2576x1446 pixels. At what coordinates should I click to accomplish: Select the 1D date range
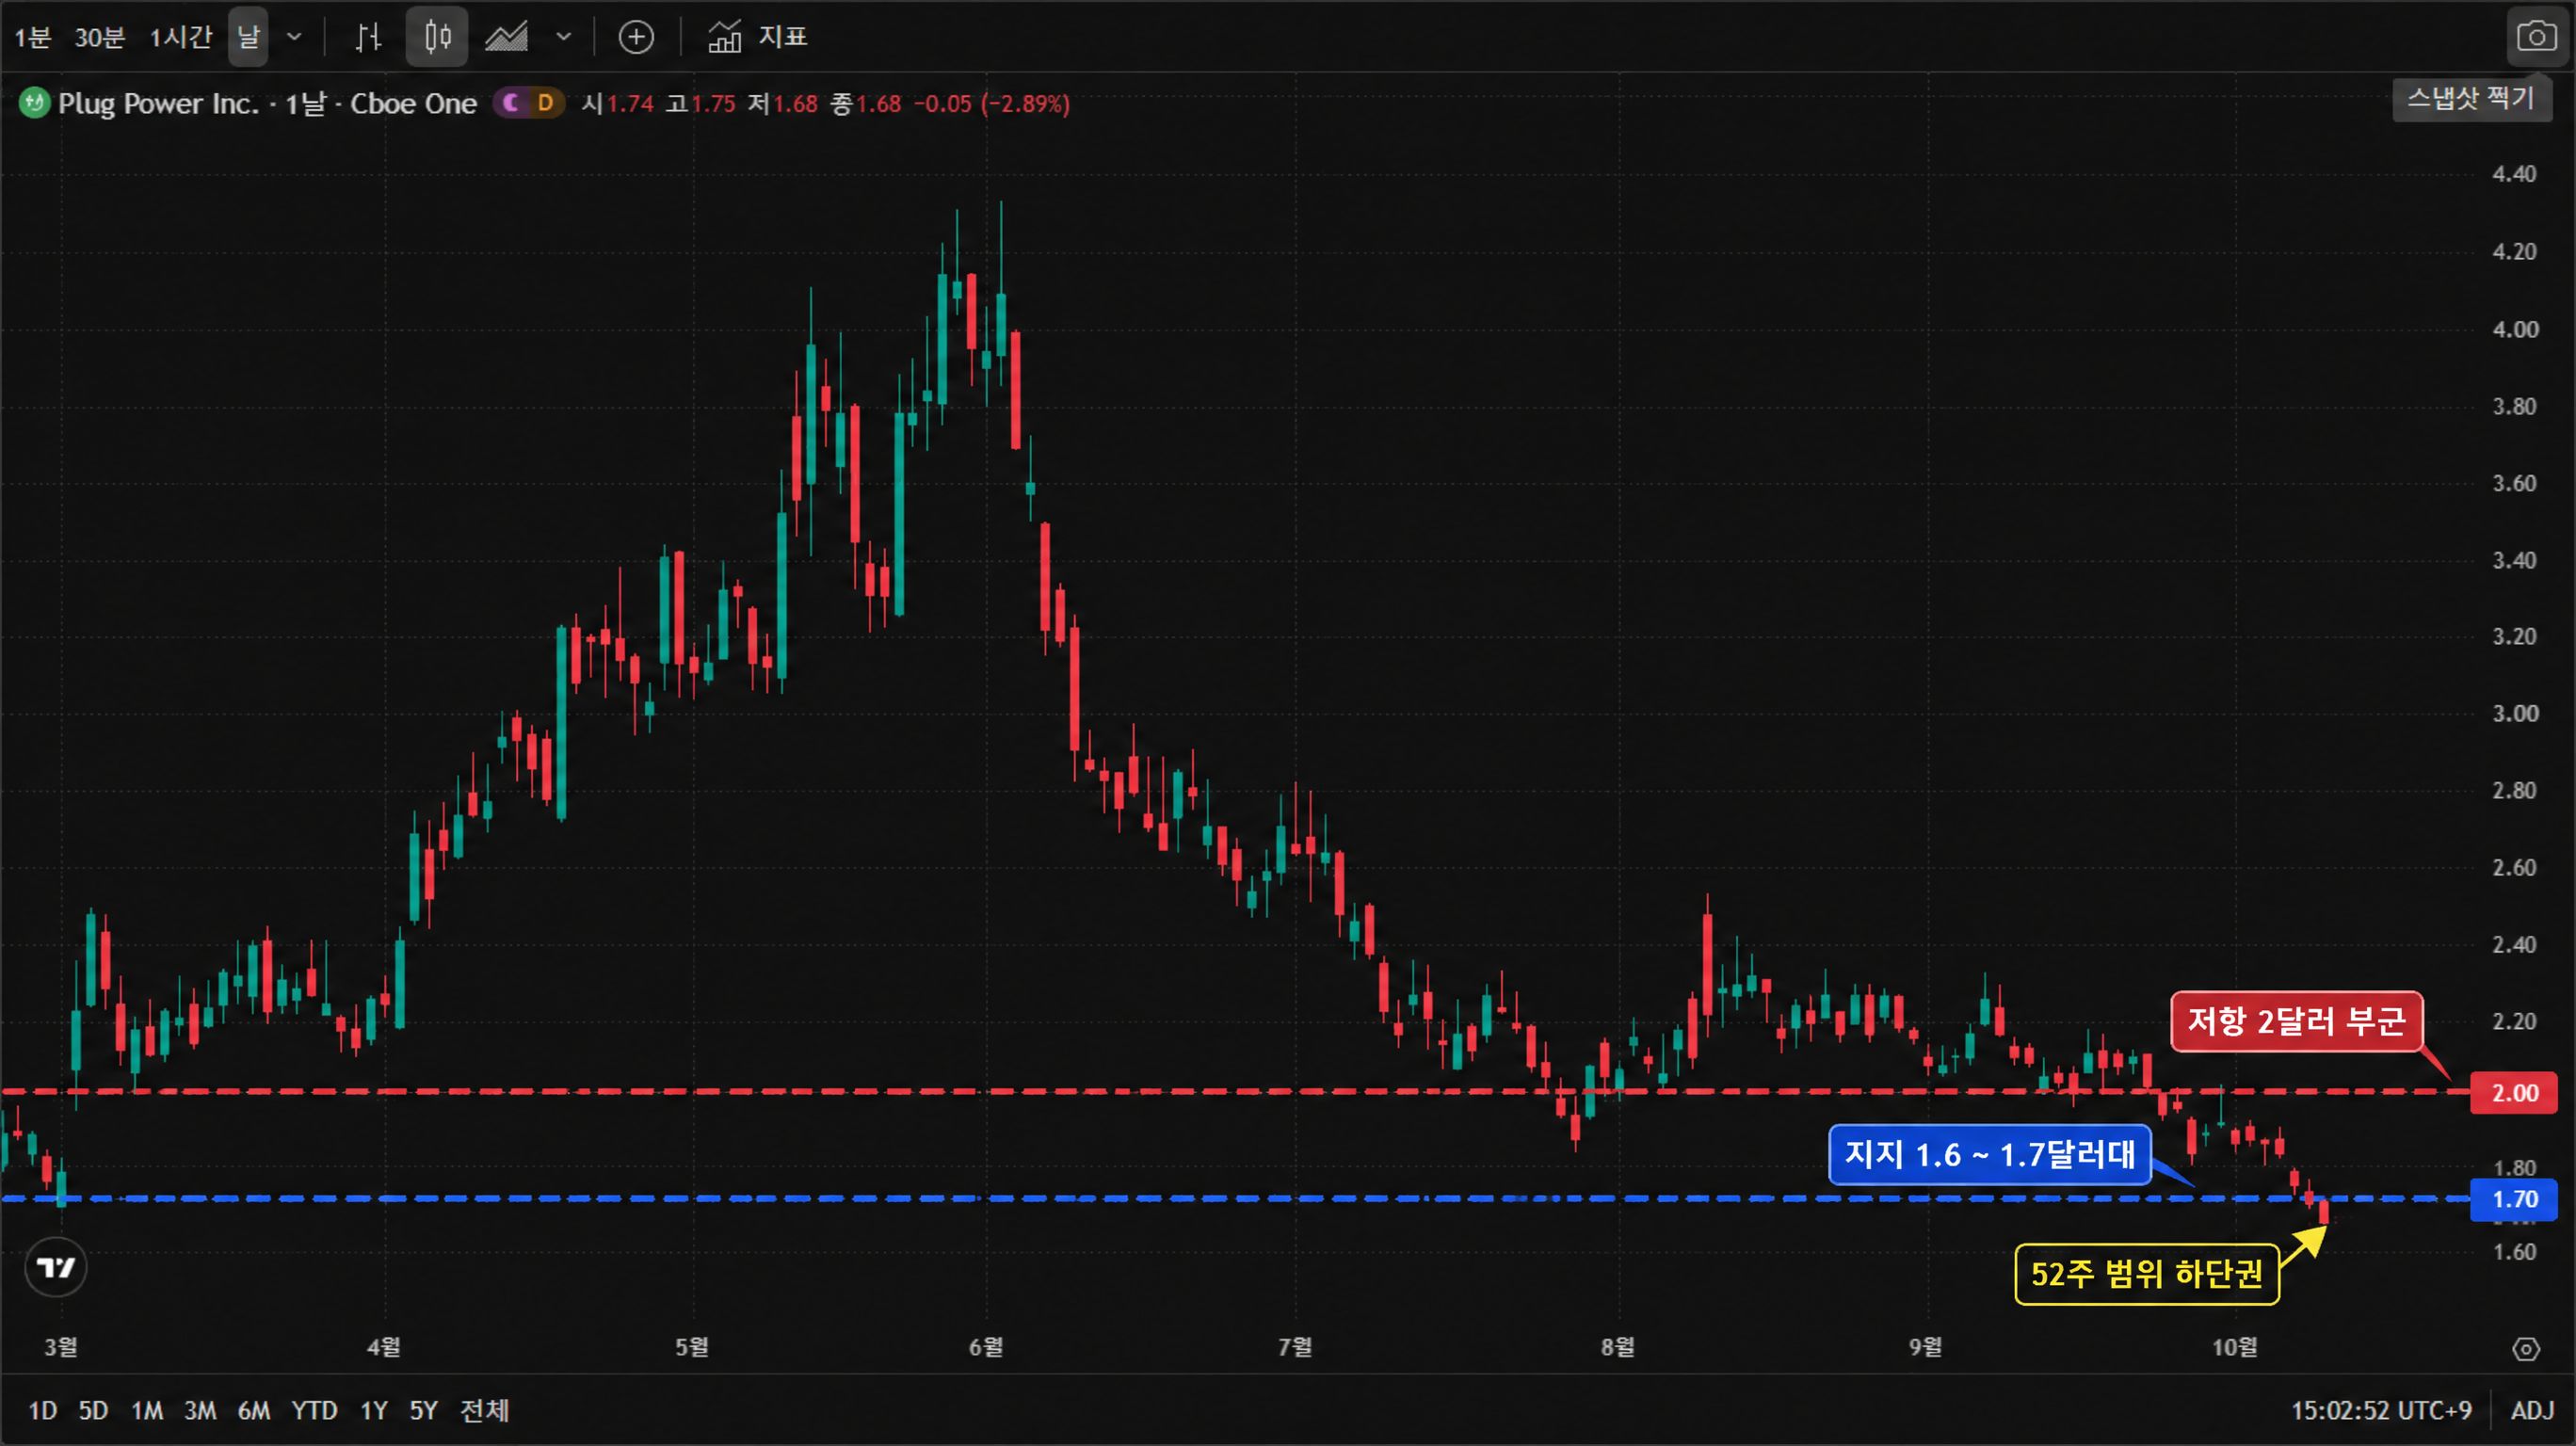(x=42, y=1411)
